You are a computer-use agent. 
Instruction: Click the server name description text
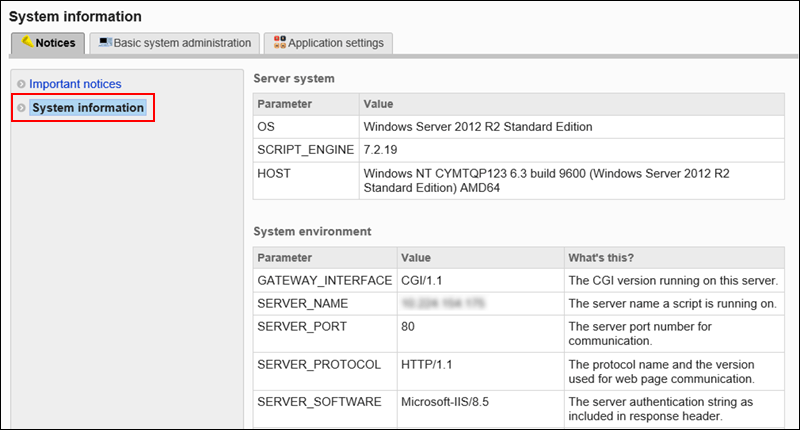[672, 303]
